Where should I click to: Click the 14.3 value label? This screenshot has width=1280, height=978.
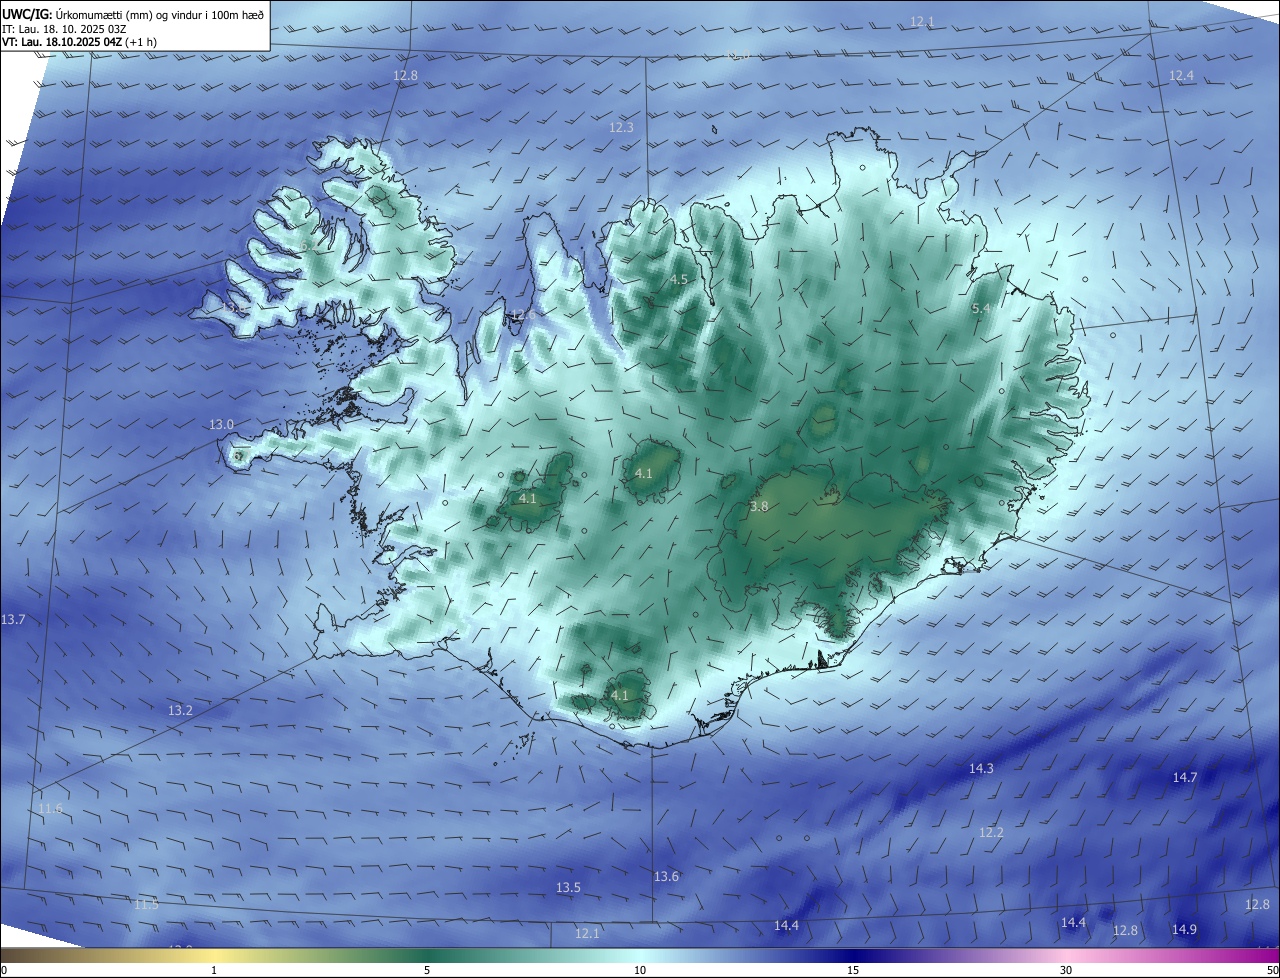coord(981,768)
